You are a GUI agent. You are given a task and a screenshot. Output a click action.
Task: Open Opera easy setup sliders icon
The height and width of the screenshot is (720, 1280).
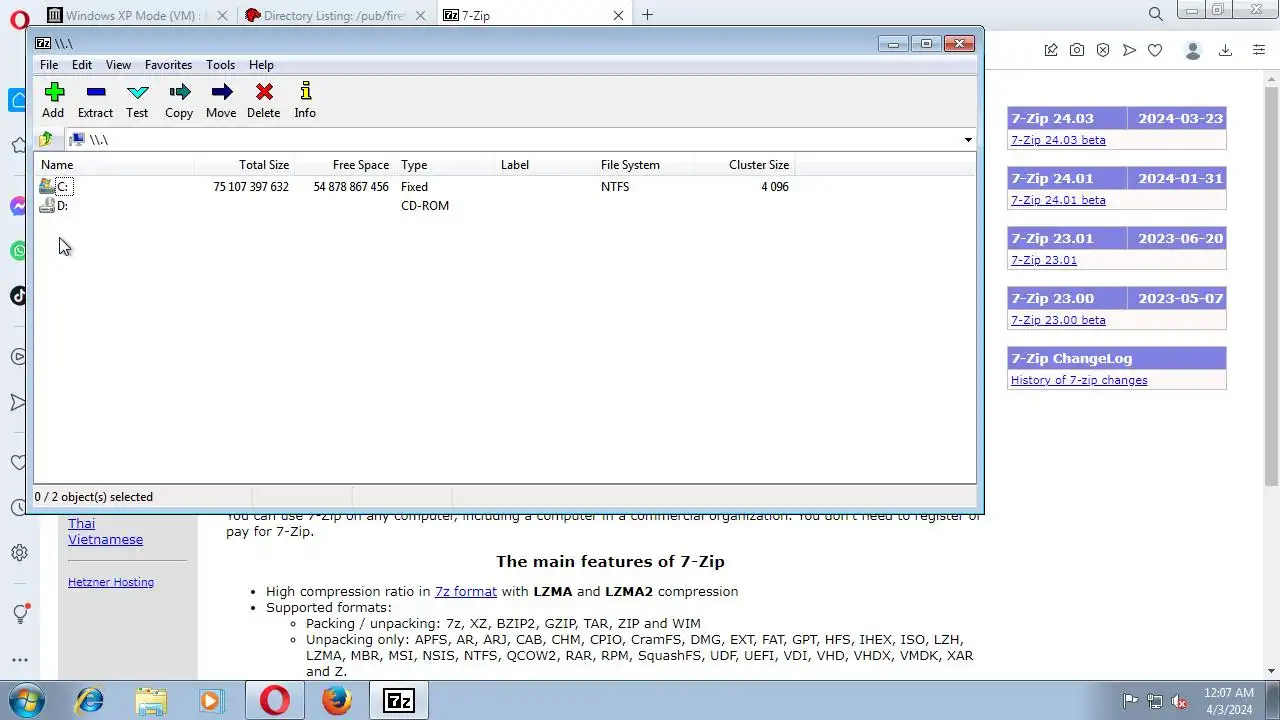pos(1259,50)
